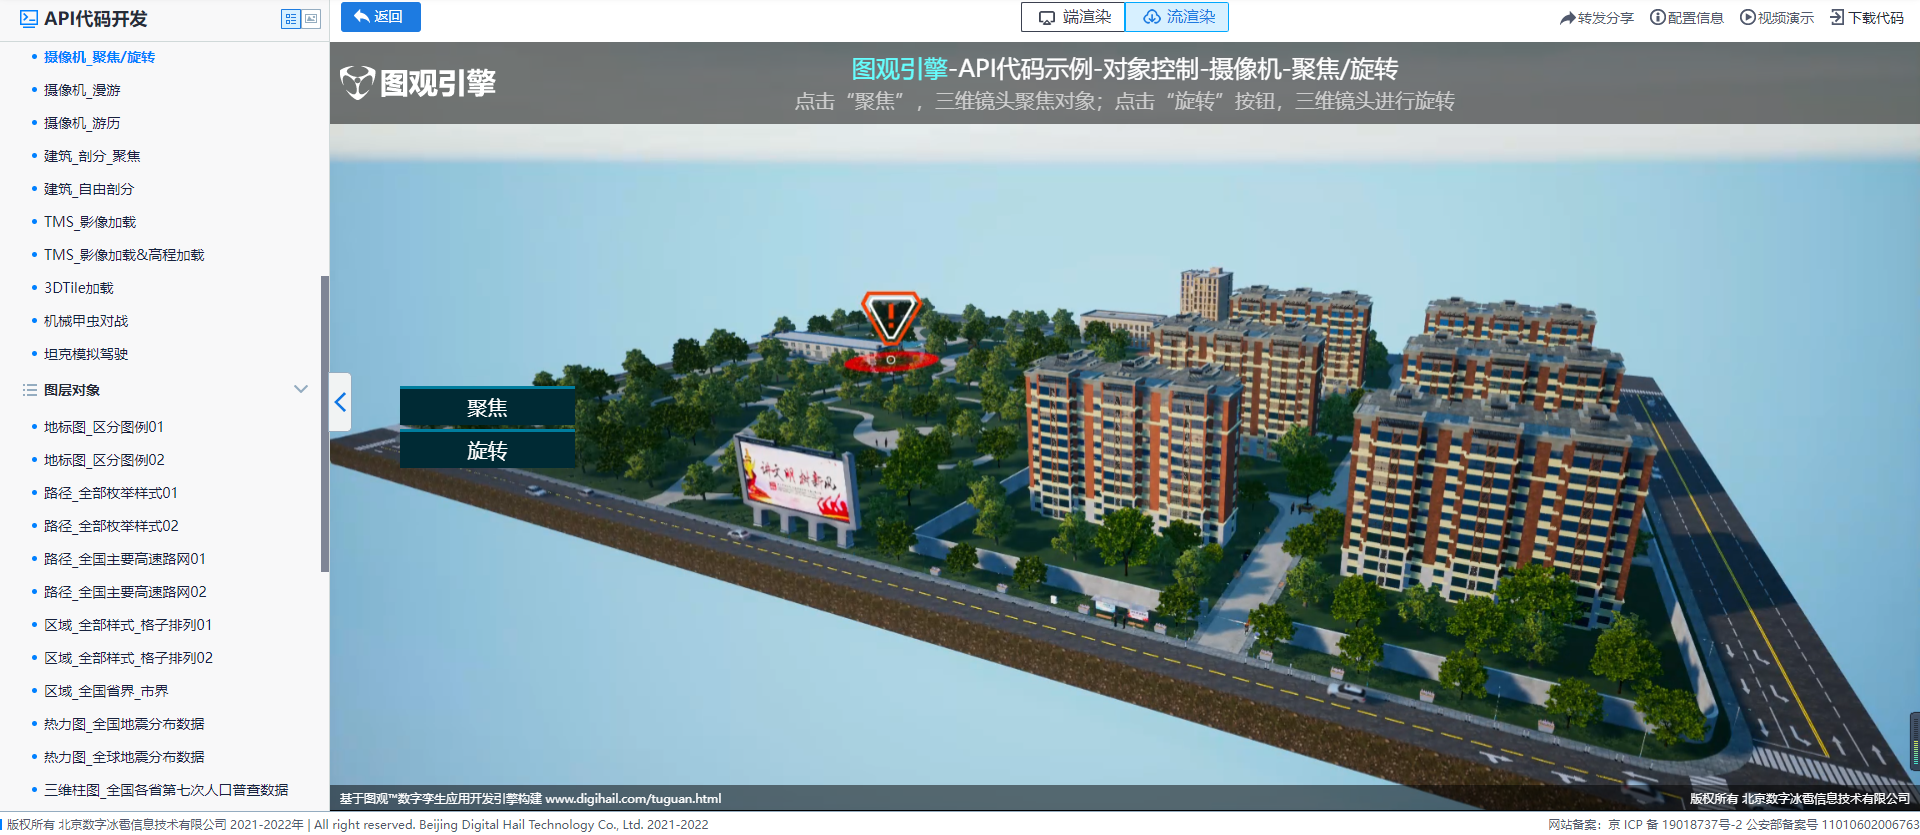Viewport: 1920px width, 835px height.
Task: Open 区域_全部样式_格子排列01 example
Action: tap(128, 625)
